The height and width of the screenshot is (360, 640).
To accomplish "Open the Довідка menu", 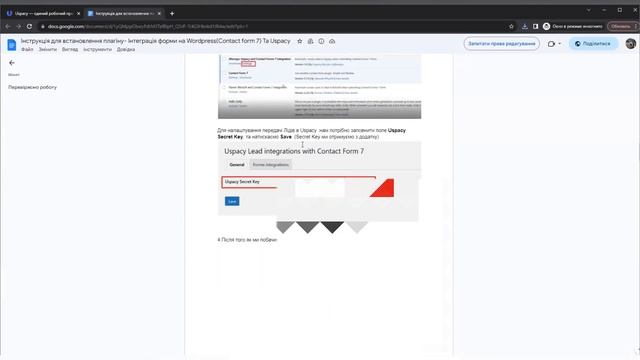I will pyautogui.click(x=126, y=49).
